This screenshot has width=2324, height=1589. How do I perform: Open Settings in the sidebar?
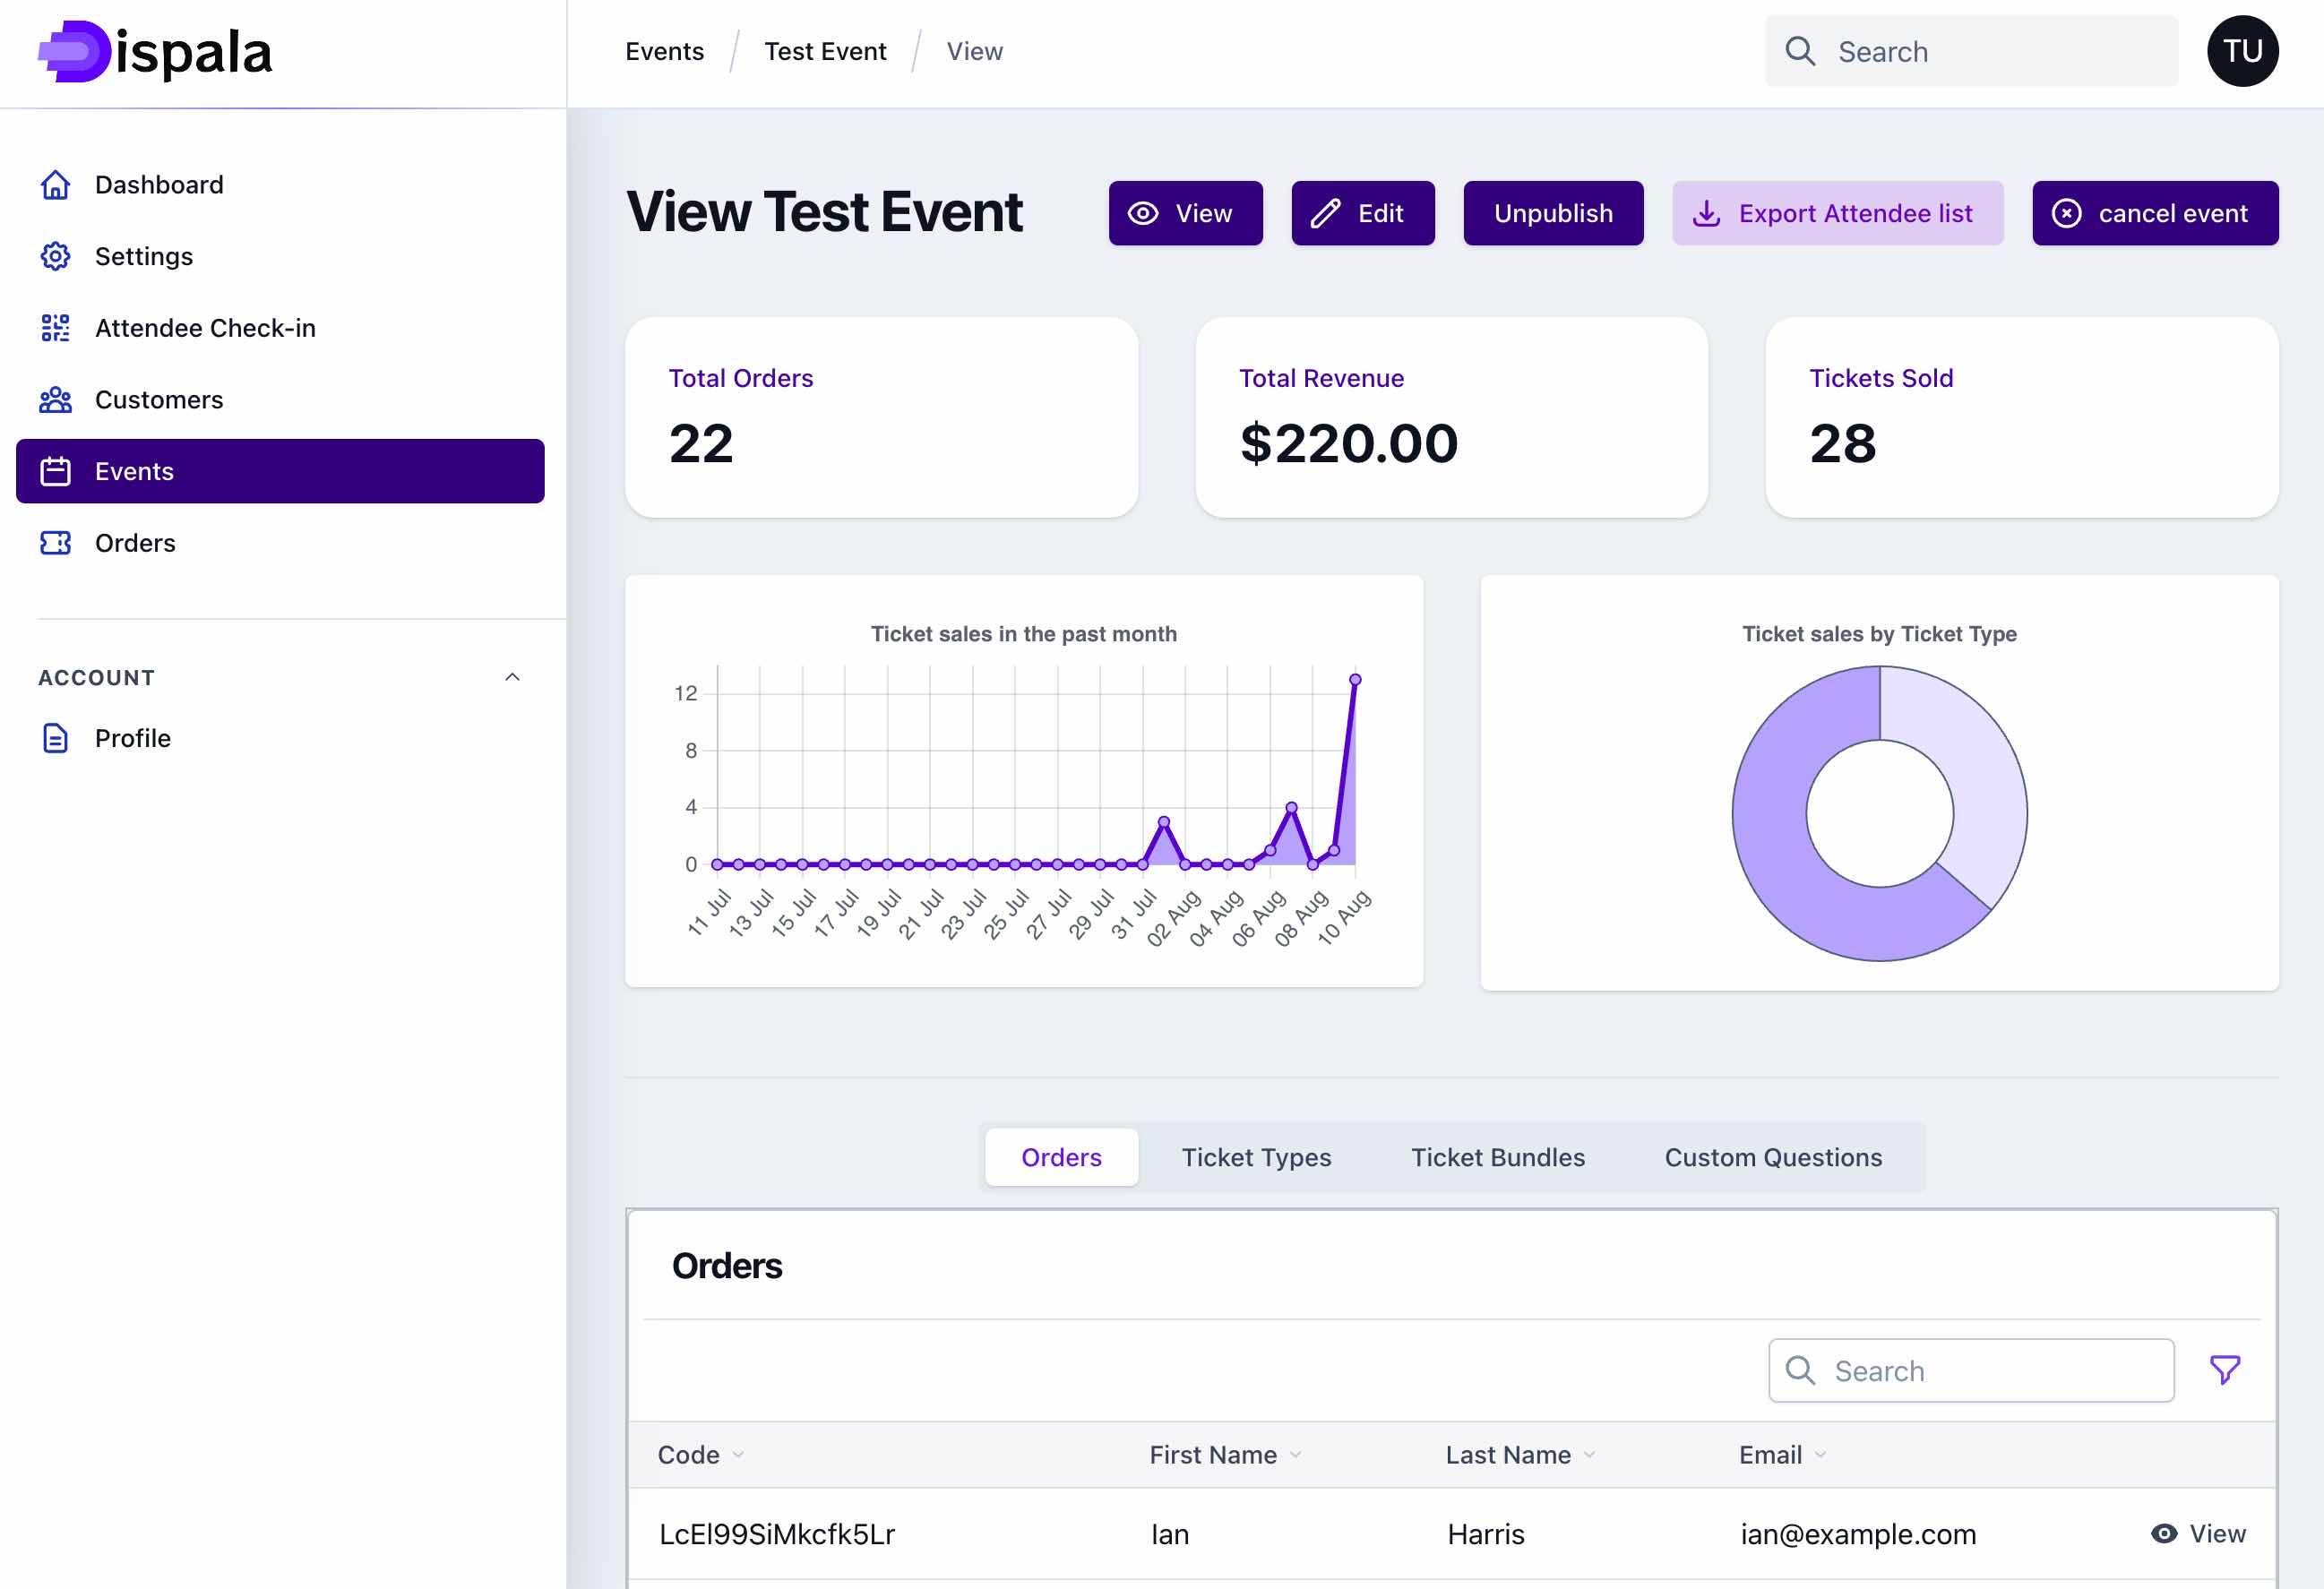[x=280, y=257]
